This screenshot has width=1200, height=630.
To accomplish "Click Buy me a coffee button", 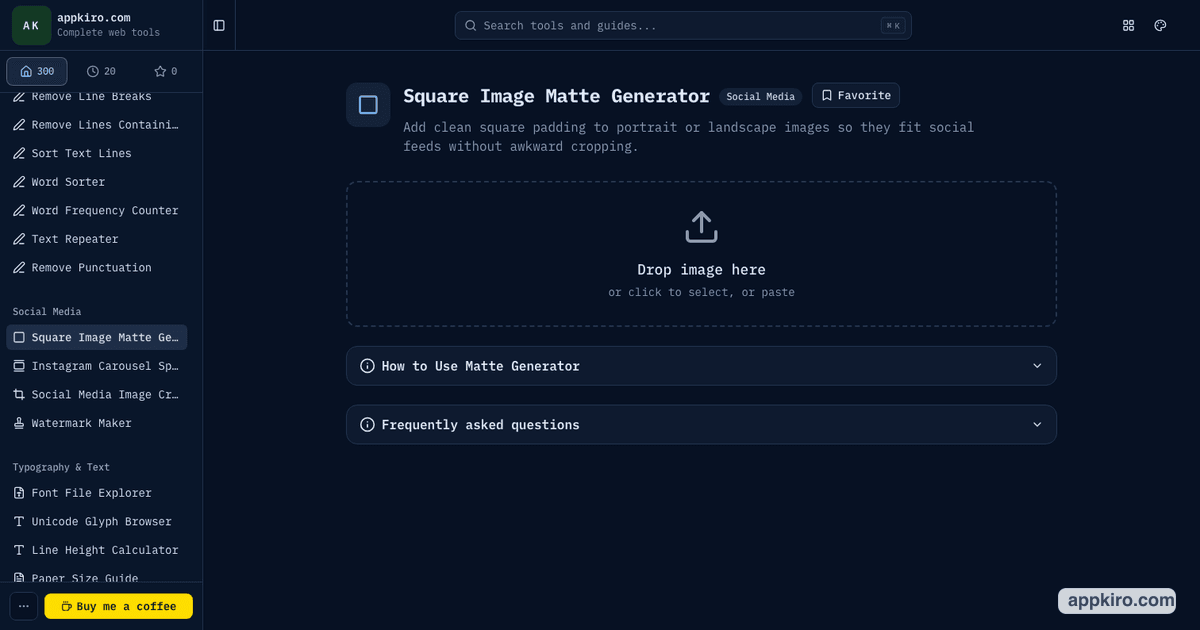I will 118,606.
